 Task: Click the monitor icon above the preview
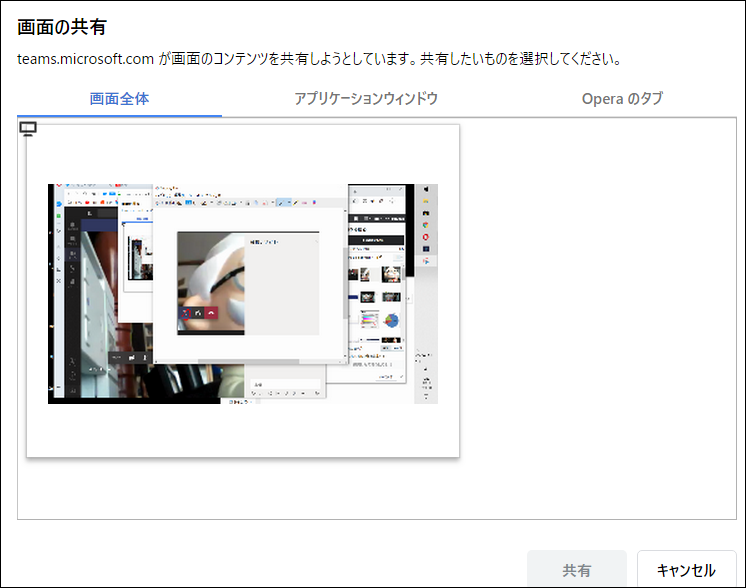tap(28, 129)
